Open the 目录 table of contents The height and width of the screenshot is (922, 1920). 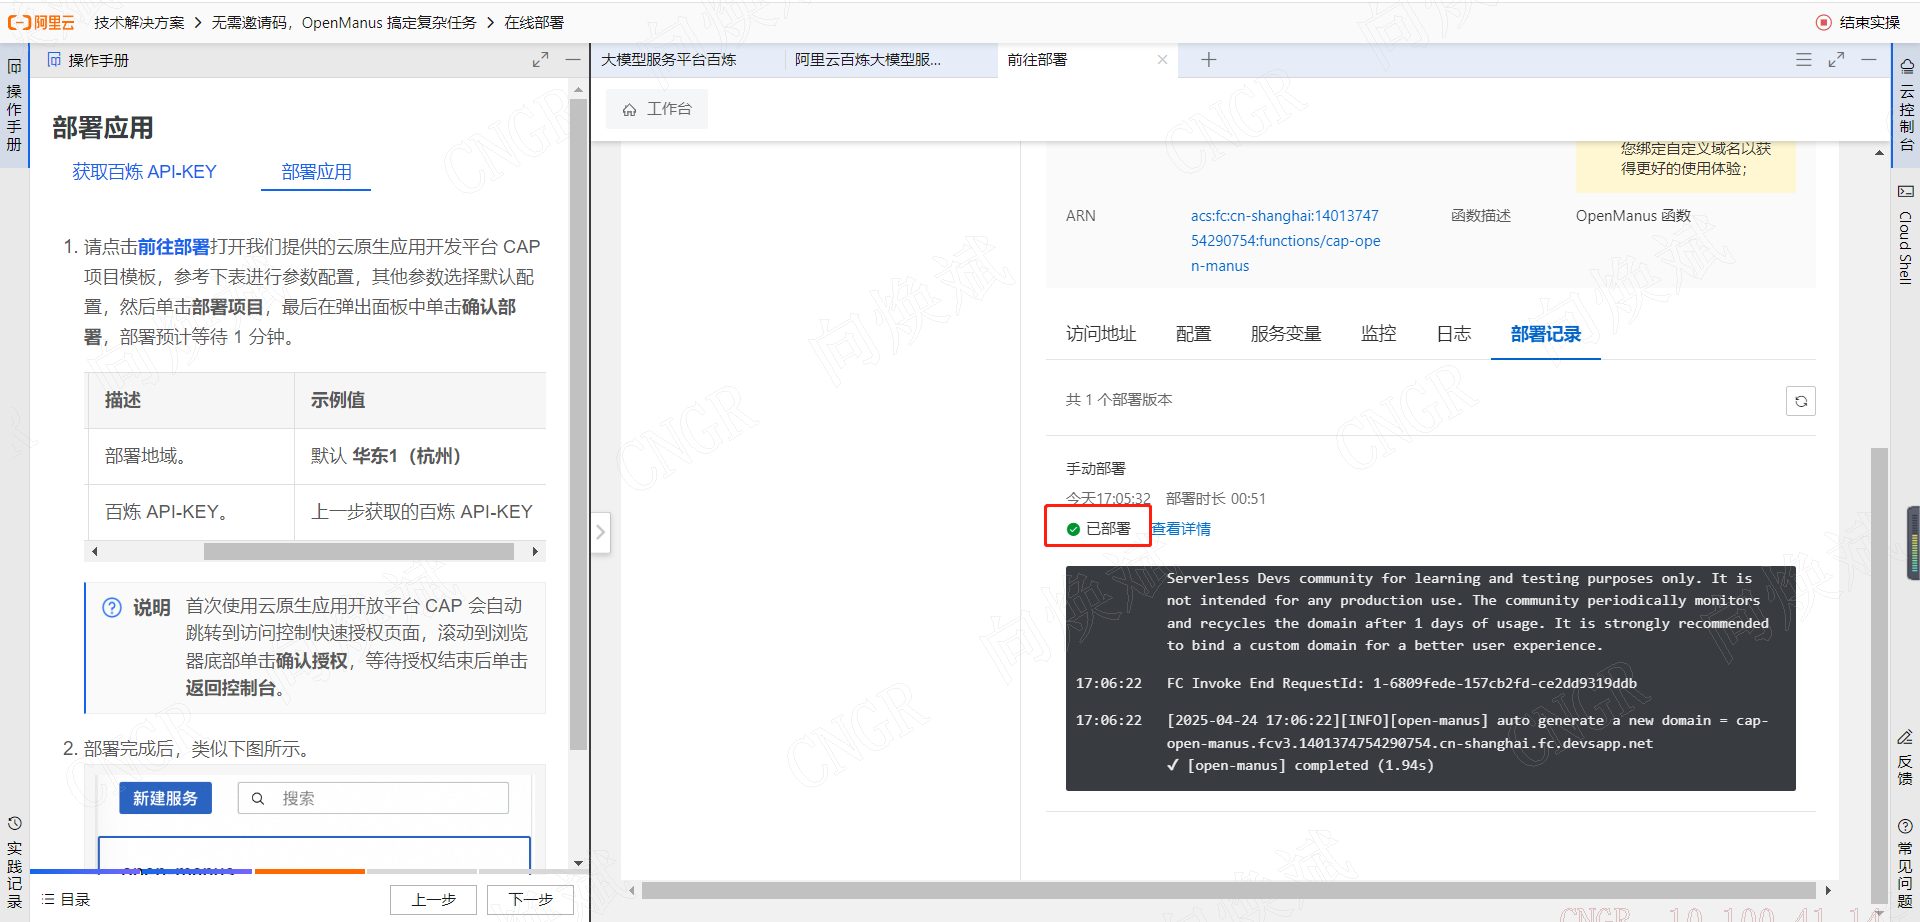(x=66, y=899)
